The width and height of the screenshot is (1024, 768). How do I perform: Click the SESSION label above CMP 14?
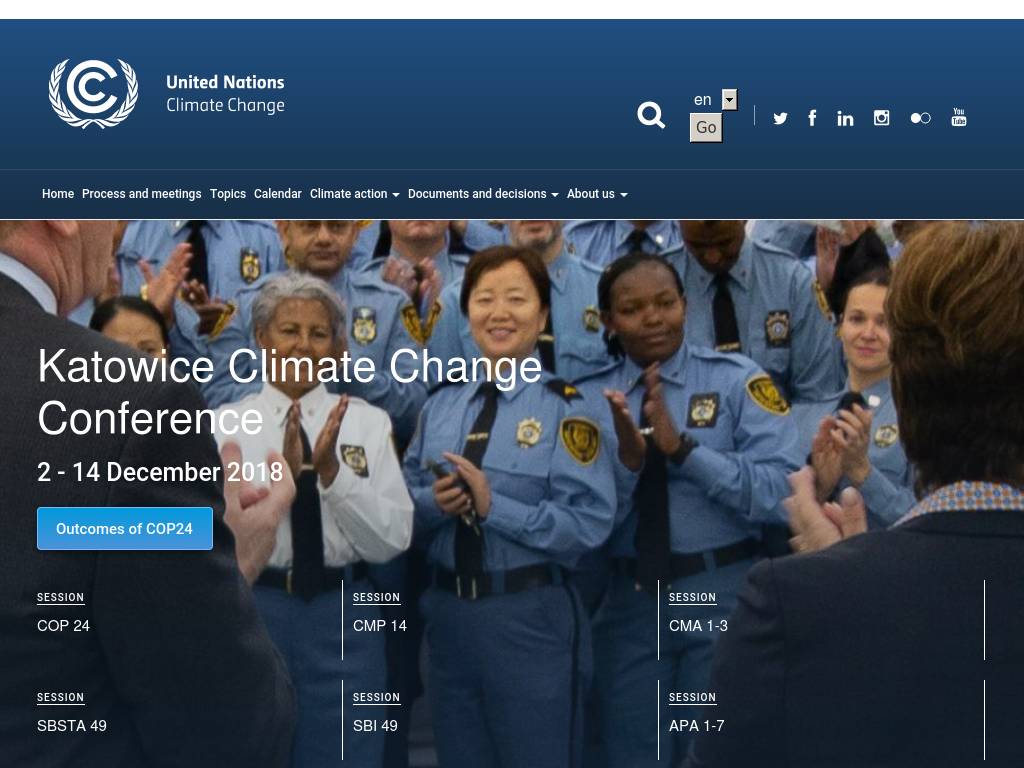tap(376, 597)
